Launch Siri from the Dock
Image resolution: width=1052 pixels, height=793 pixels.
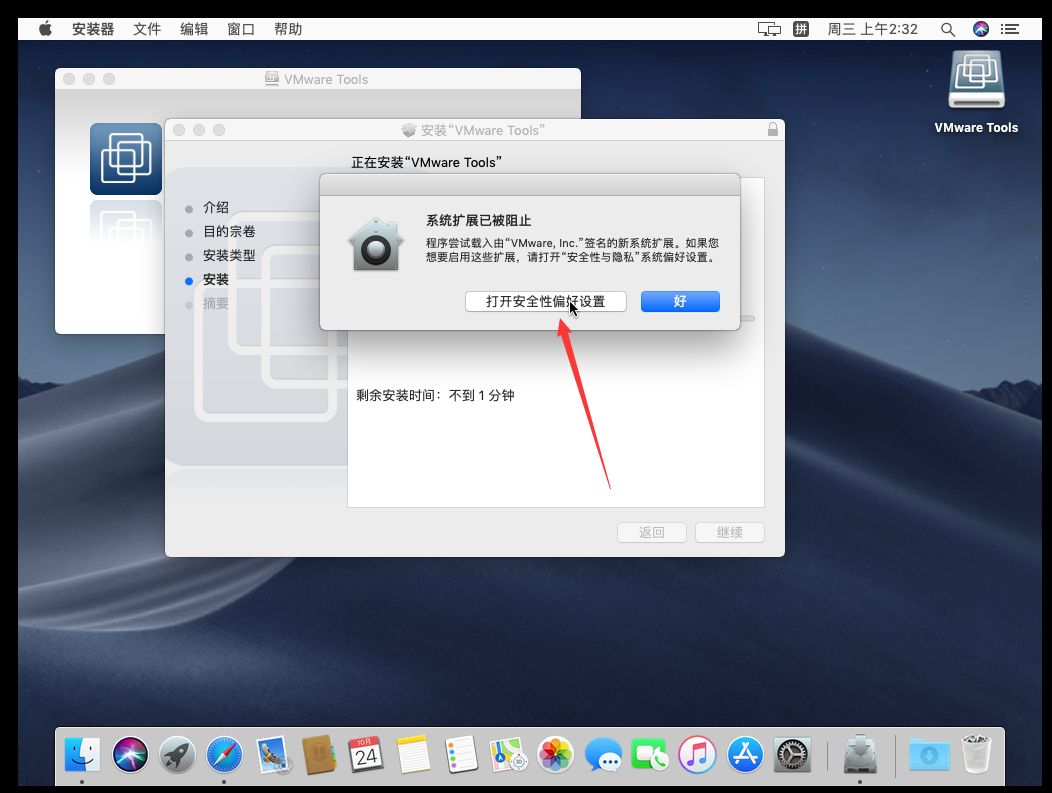[x=130, y=755]
